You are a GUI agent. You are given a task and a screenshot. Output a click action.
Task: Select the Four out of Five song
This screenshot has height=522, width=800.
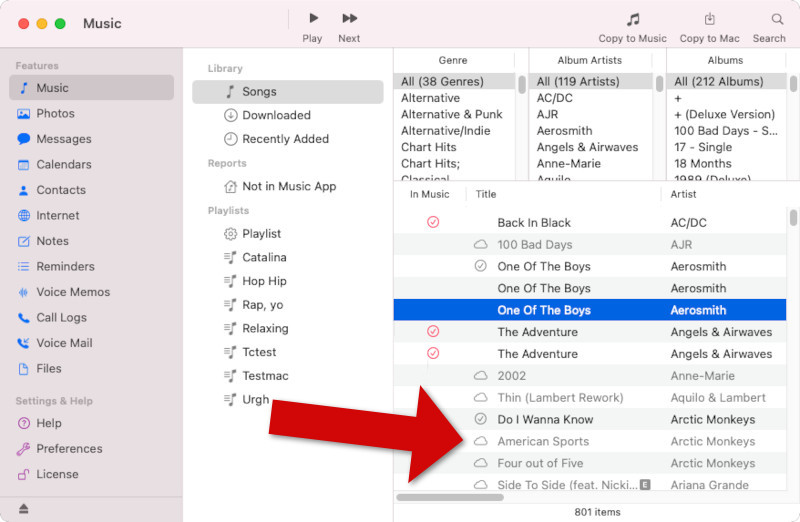pyautogui.click(x=590, y=463)
